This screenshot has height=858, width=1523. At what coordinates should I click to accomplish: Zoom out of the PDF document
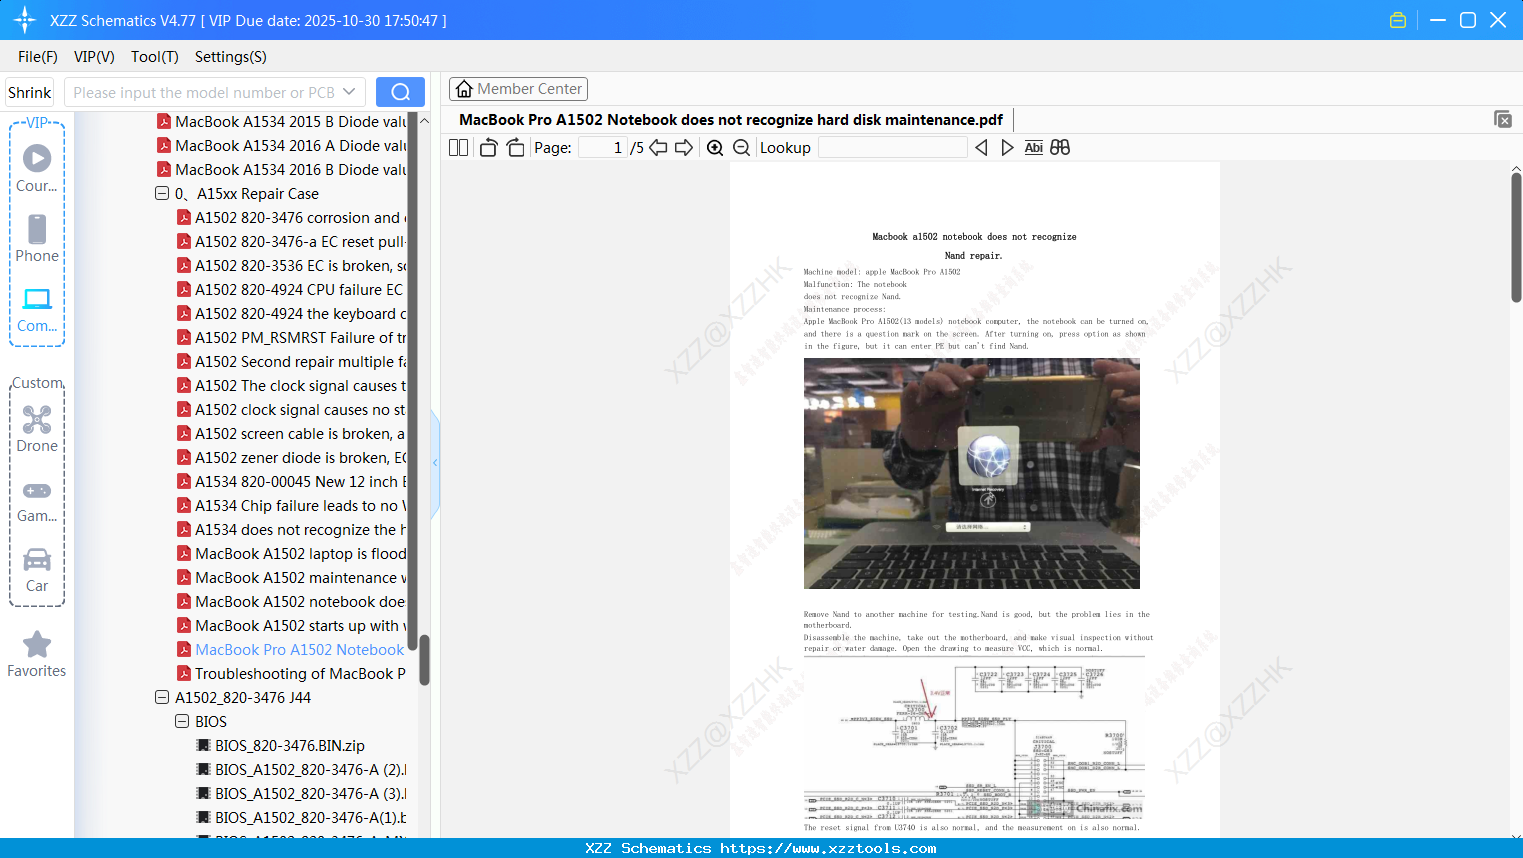741,148
